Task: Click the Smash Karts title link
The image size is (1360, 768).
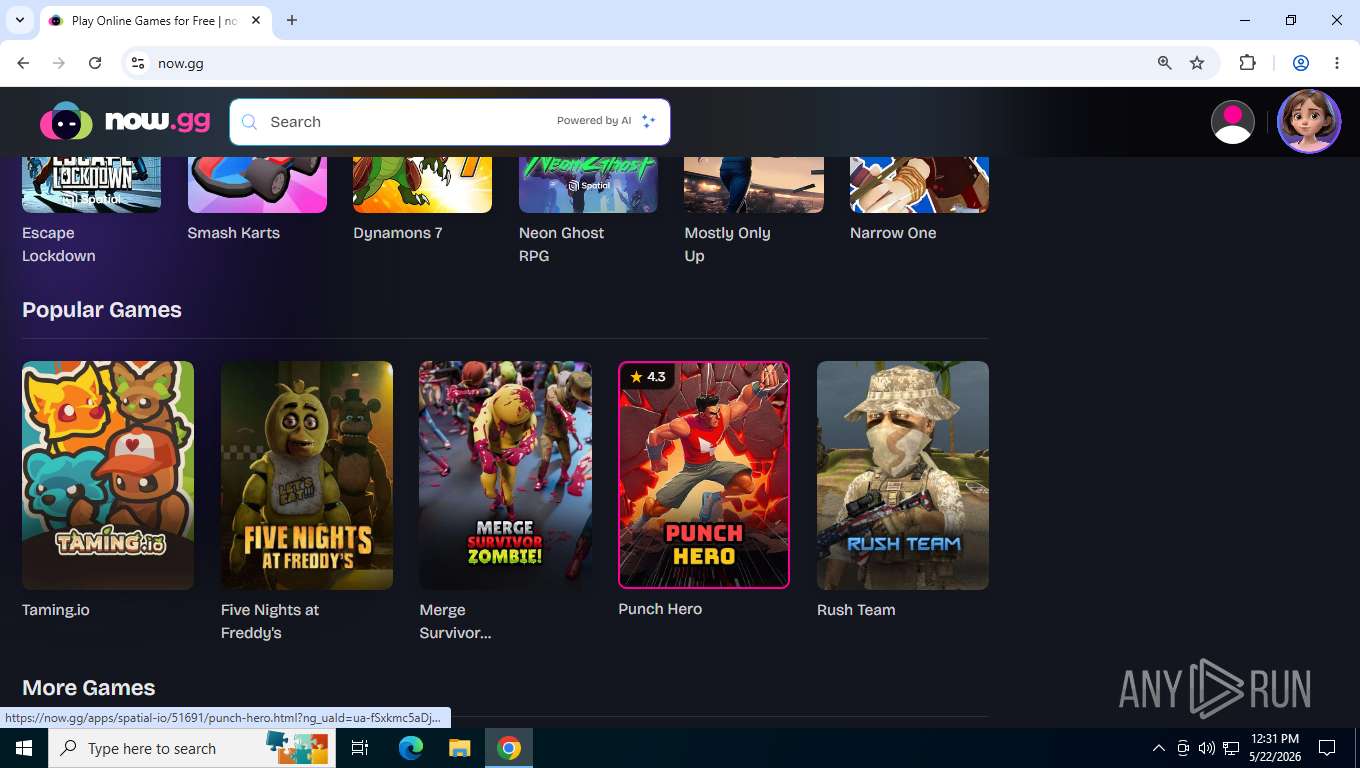Action: click(x=234, y=233)
